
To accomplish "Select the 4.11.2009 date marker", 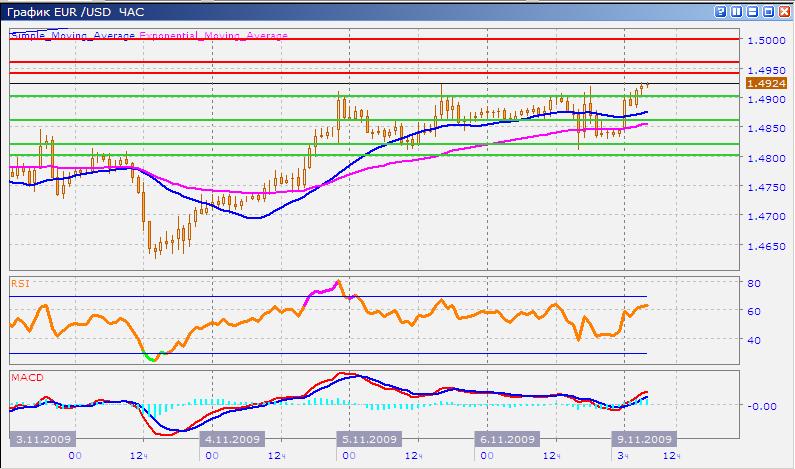I will (232, 439).
